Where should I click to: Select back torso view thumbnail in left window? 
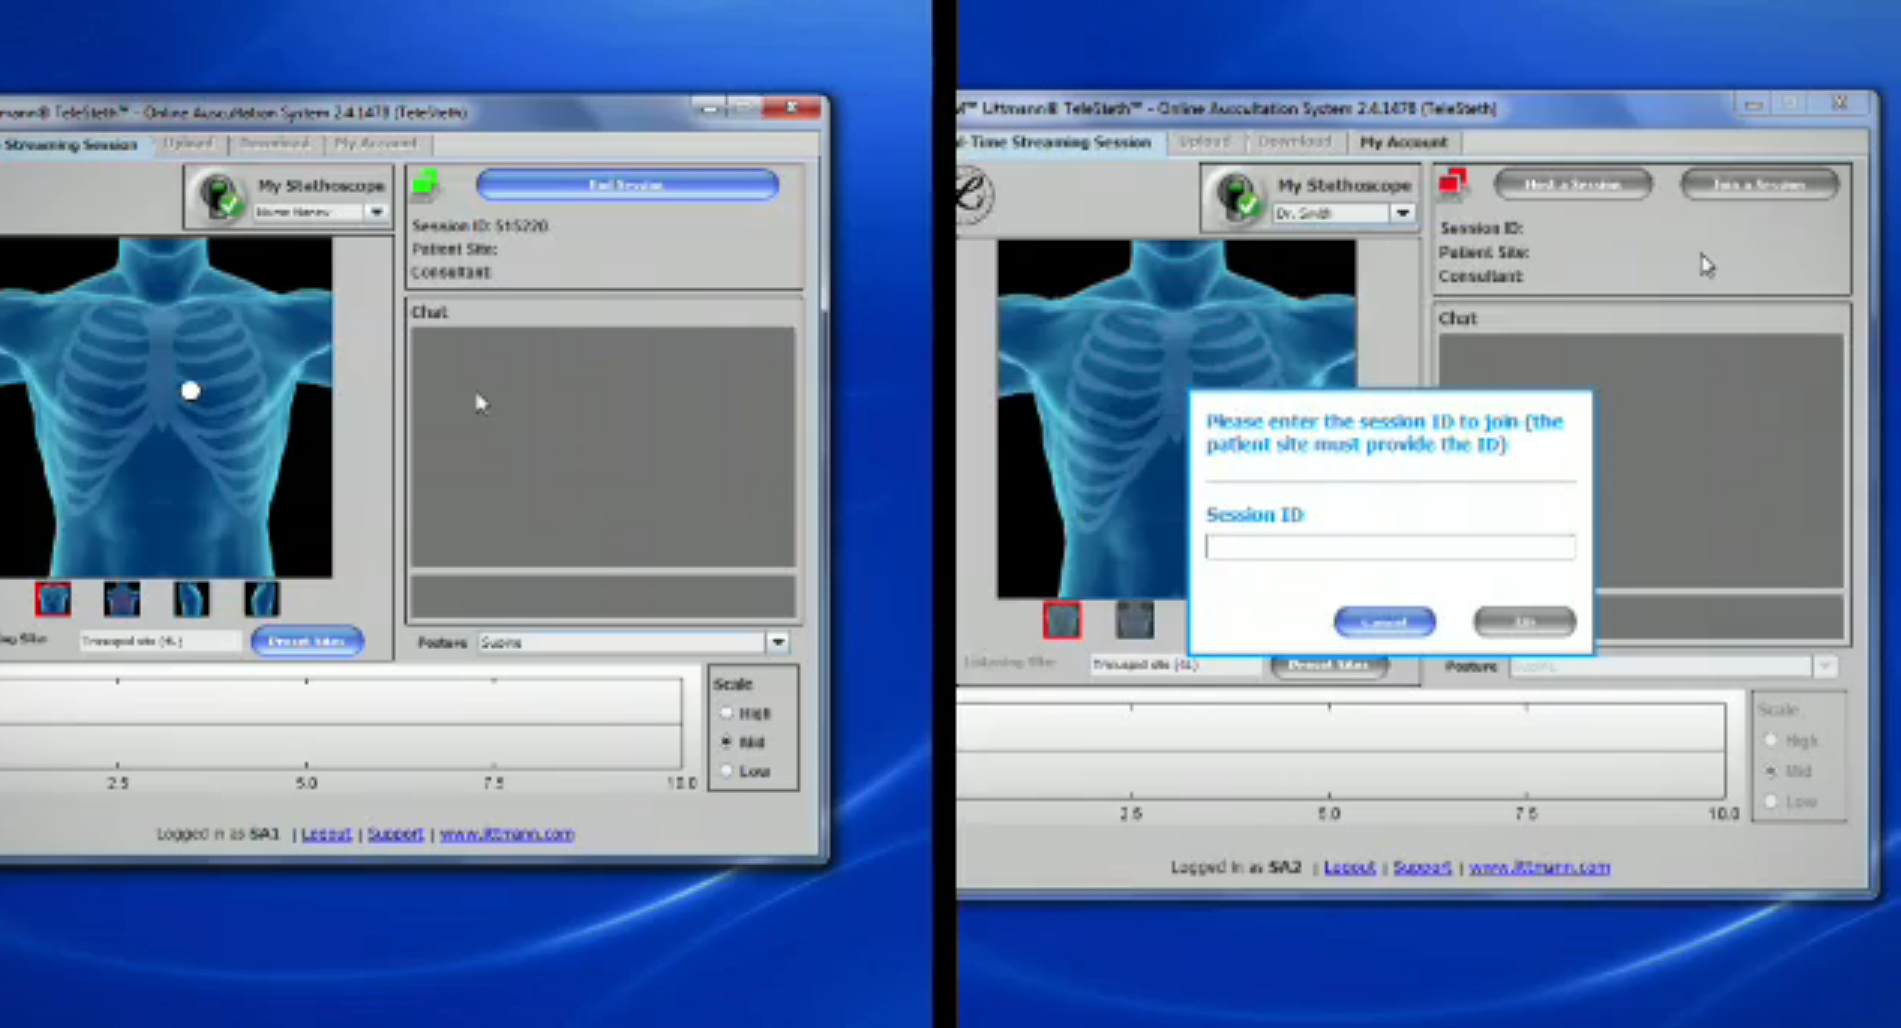click(x=122, y=599)
